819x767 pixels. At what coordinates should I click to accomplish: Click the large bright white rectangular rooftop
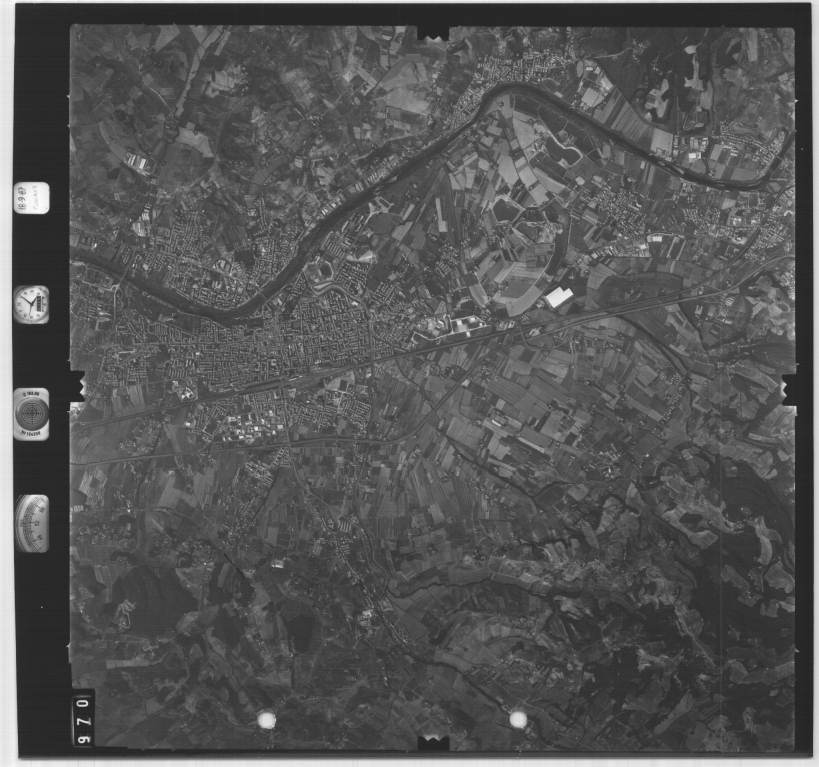558,297
